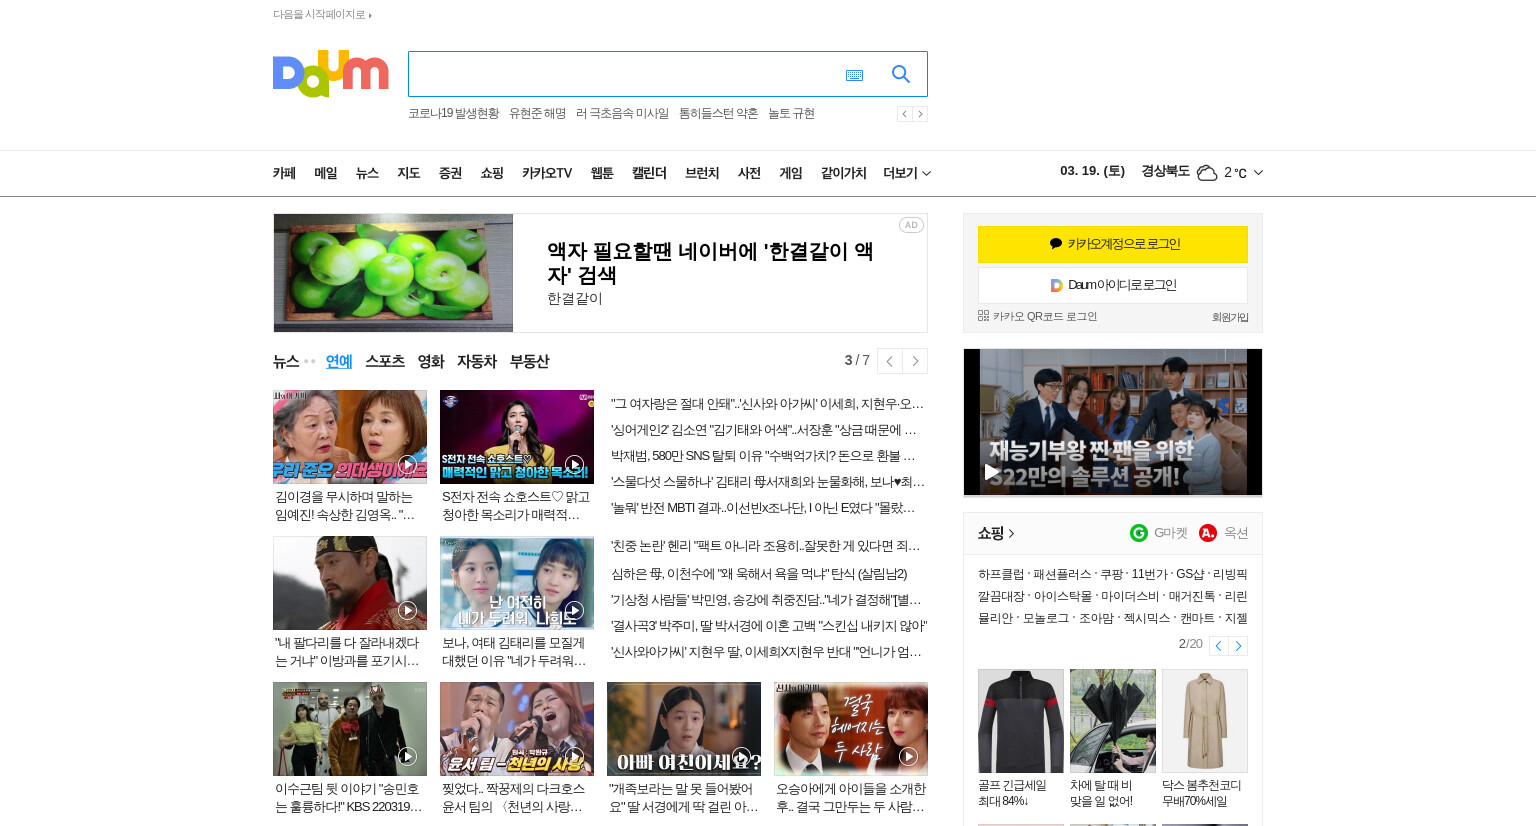Open the 메일 menu item

click(326, 173)
